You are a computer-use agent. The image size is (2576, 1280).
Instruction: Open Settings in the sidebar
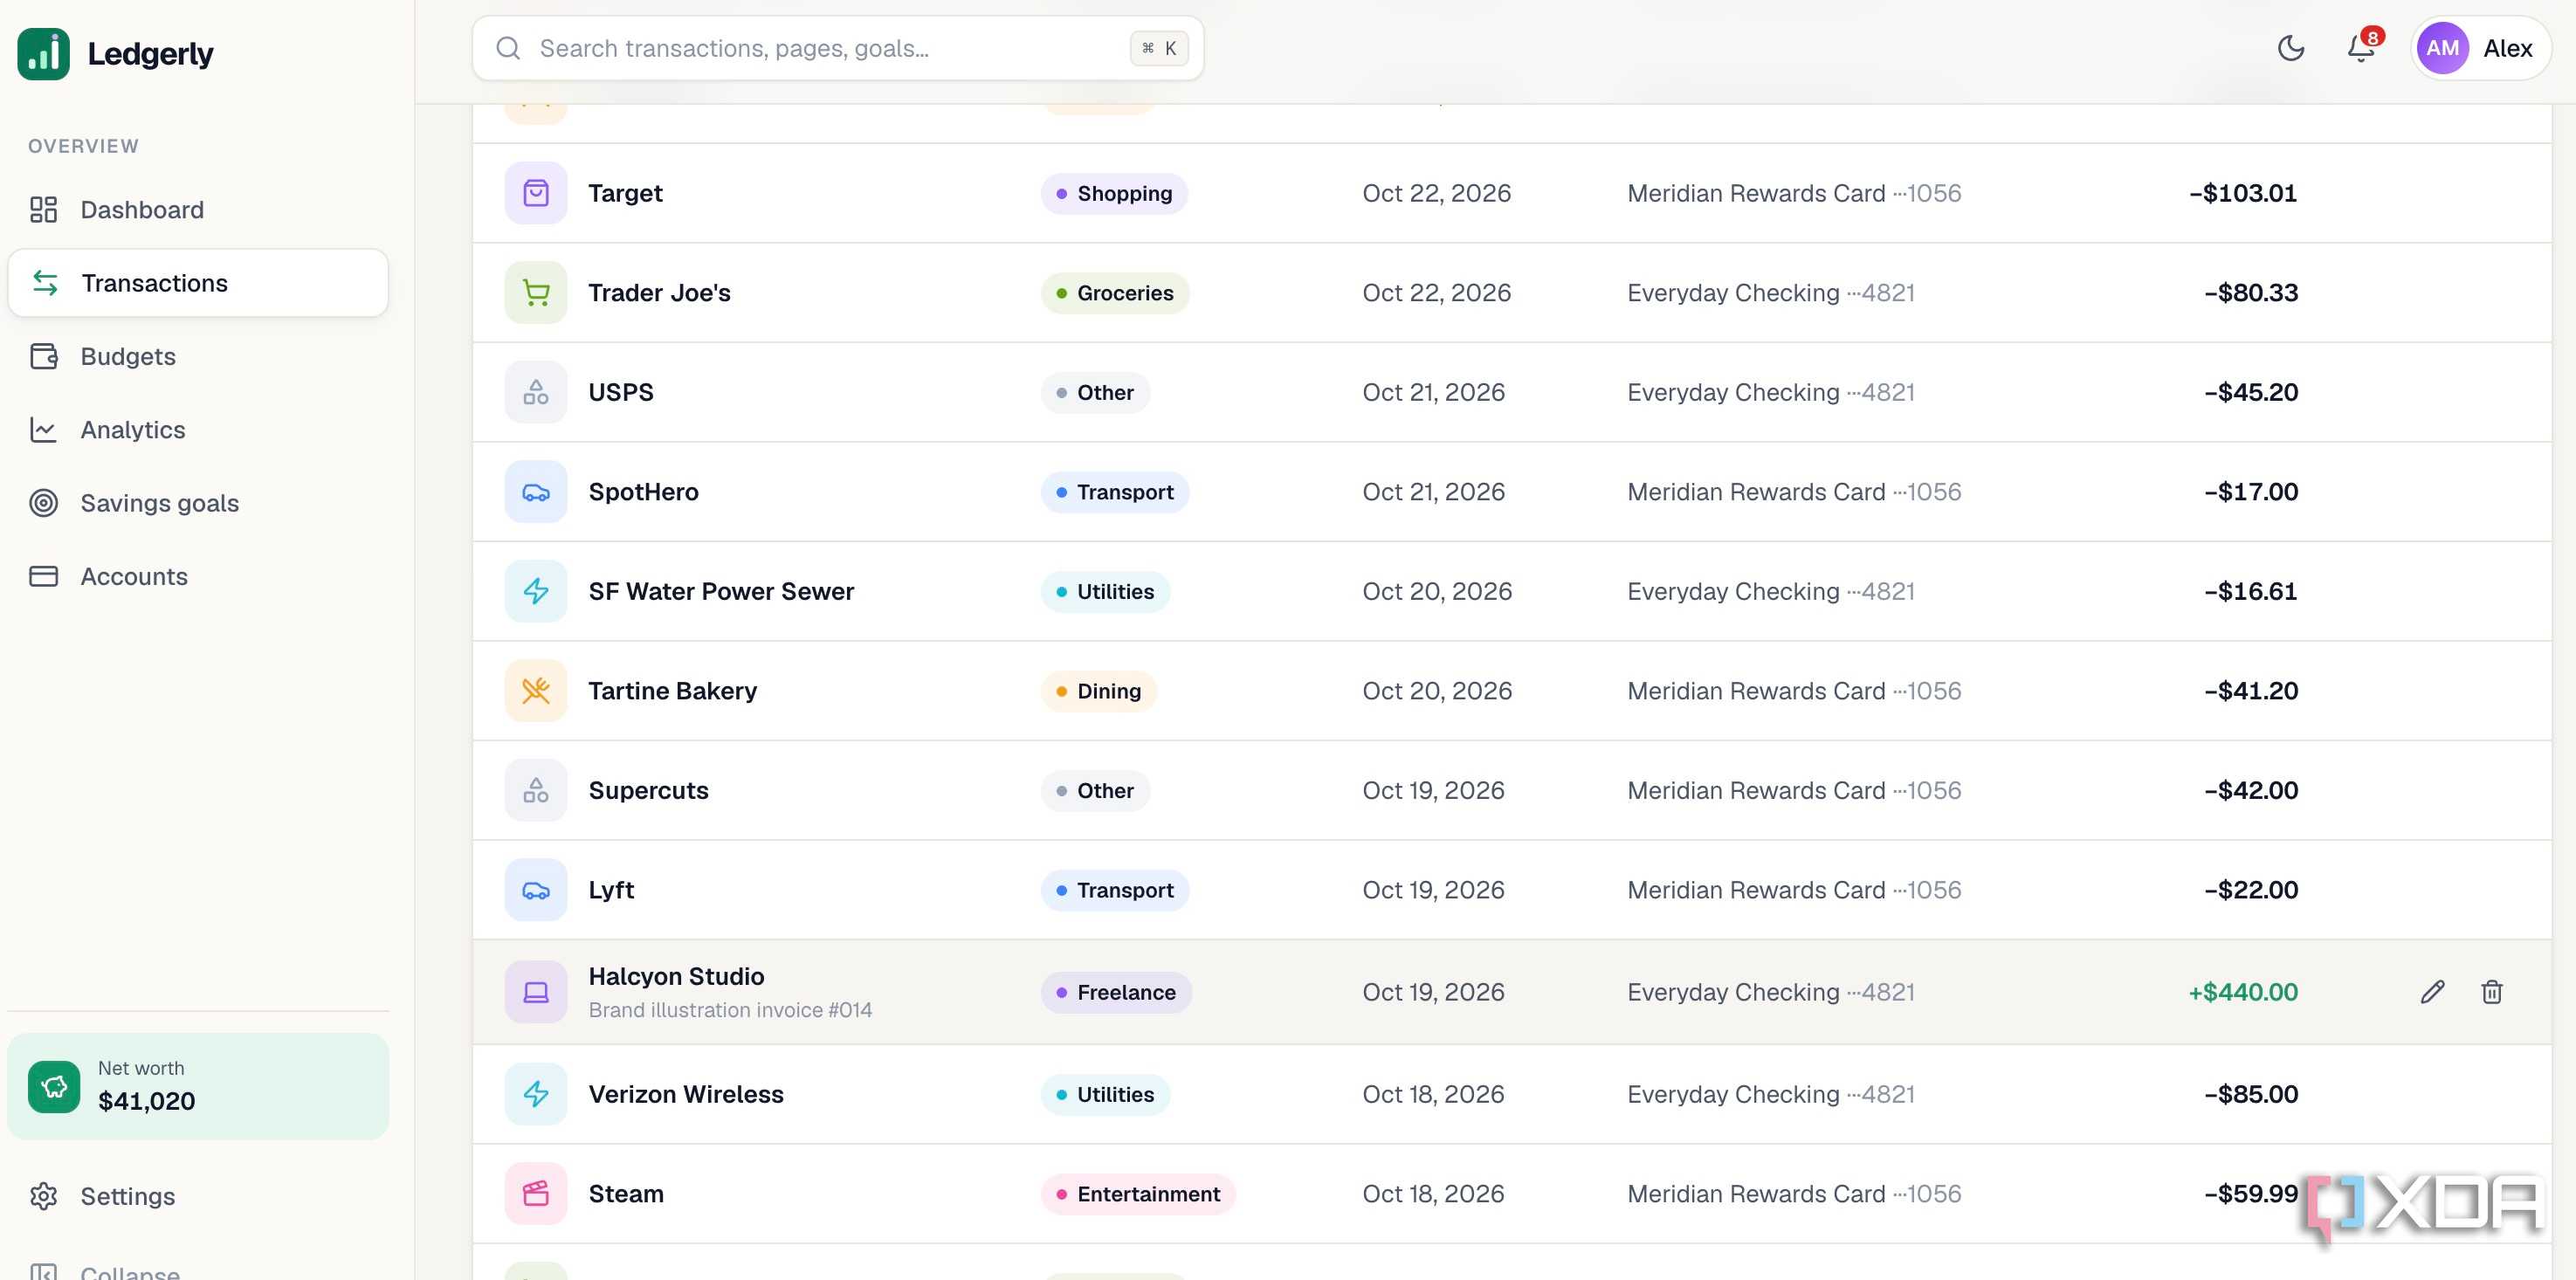click(x=198, y=1196)
